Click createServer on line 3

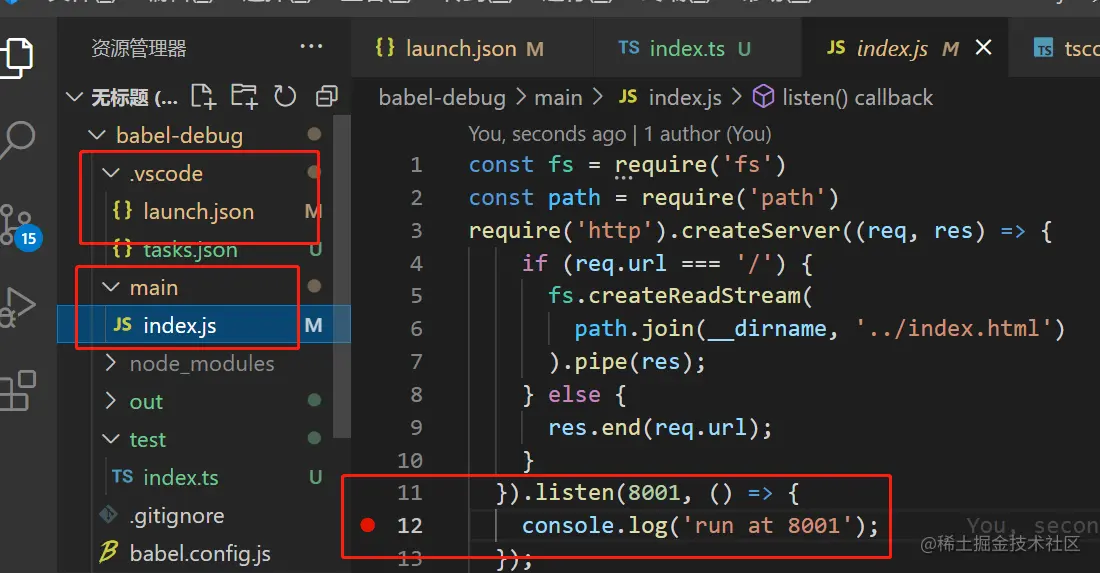pyautogui.click(x=760, y=231)
